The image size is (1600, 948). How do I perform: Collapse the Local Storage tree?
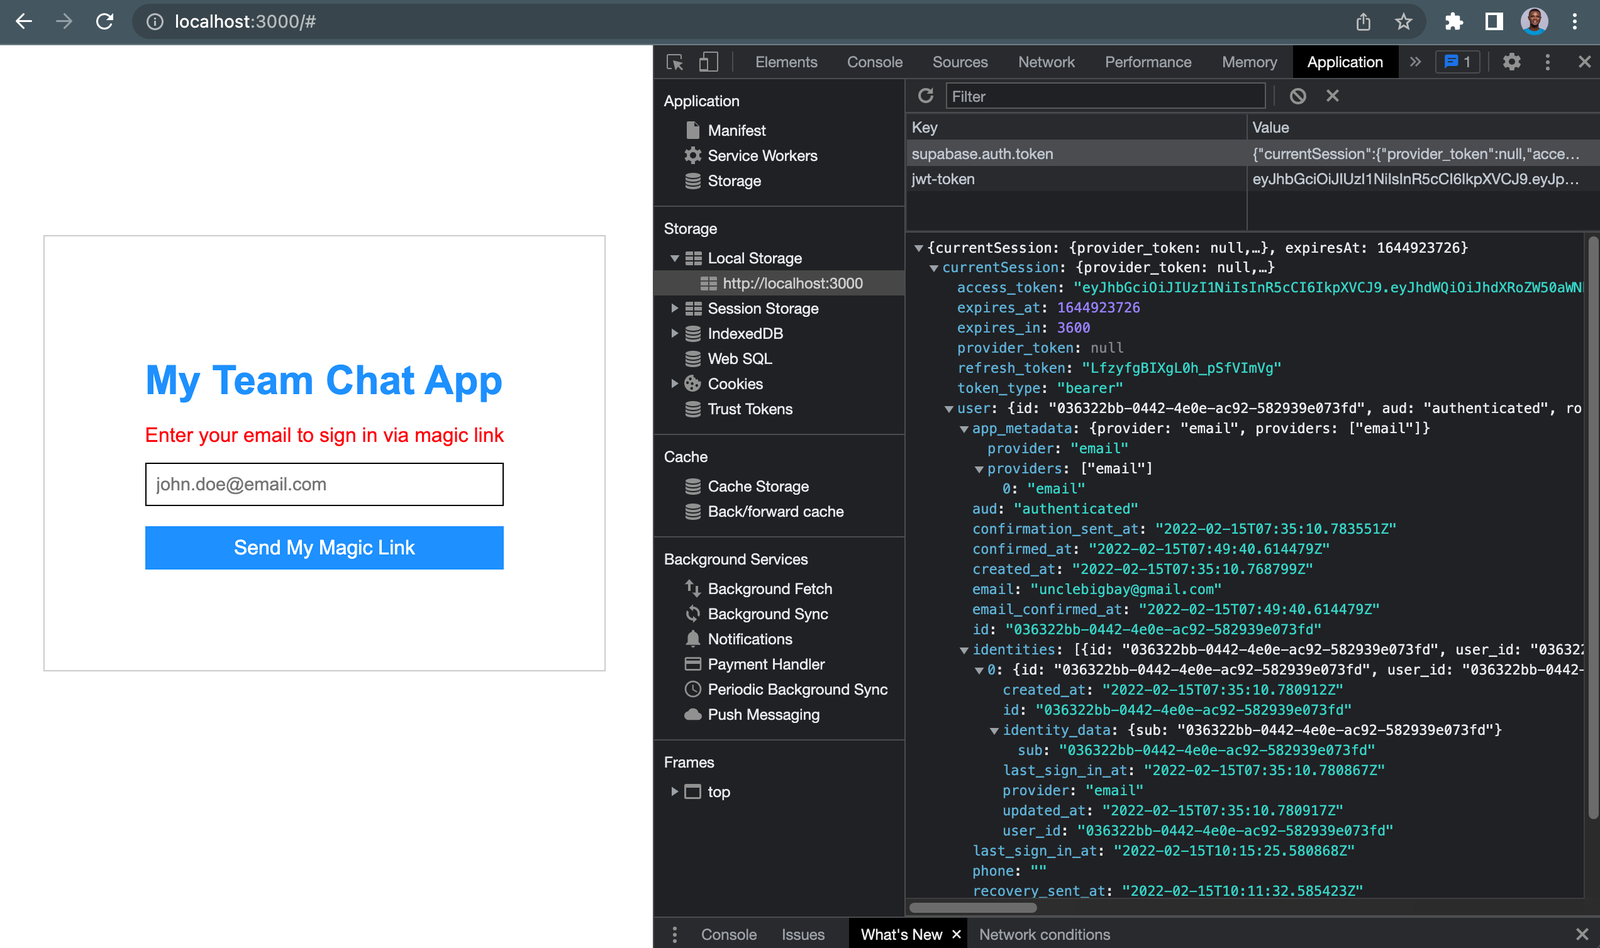click(x=676, y=257)
